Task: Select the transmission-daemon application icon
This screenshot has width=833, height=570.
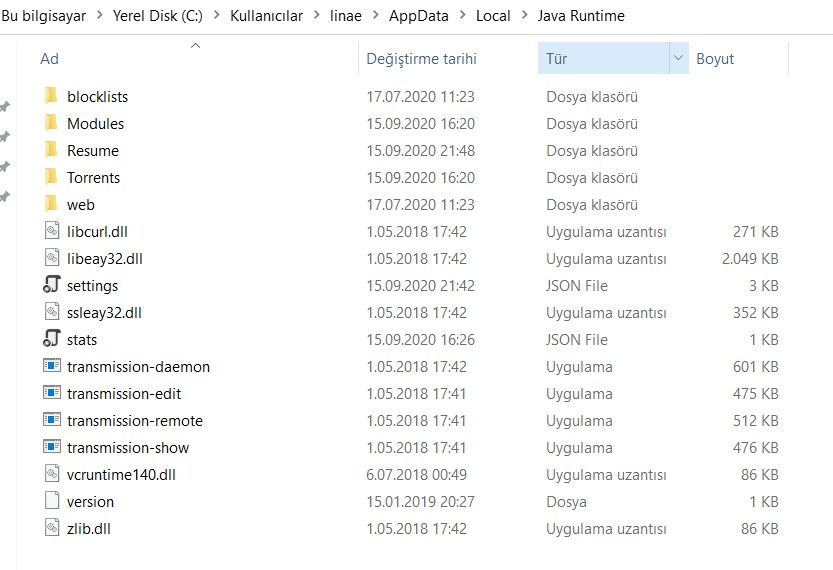Action: click(x=52, y=366)
